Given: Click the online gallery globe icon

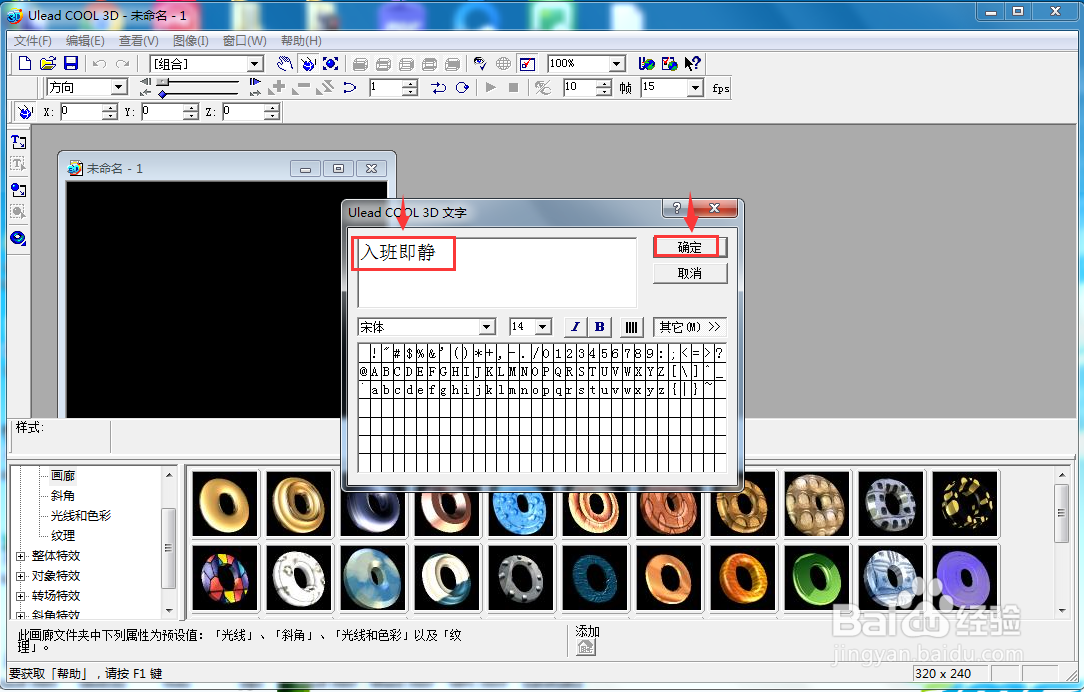Looking at the screenshot, I should [x=669, y=64].
